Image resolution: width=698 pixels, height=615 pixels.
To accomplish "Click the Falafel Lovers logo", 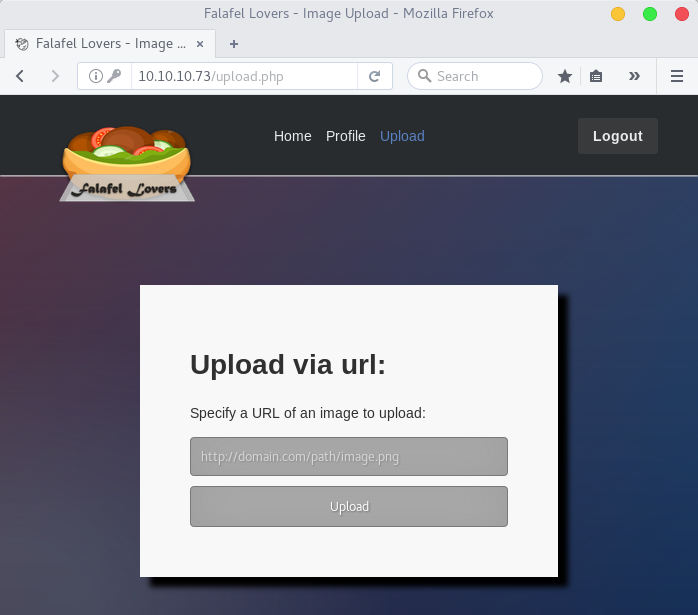I will coord(127,163).
